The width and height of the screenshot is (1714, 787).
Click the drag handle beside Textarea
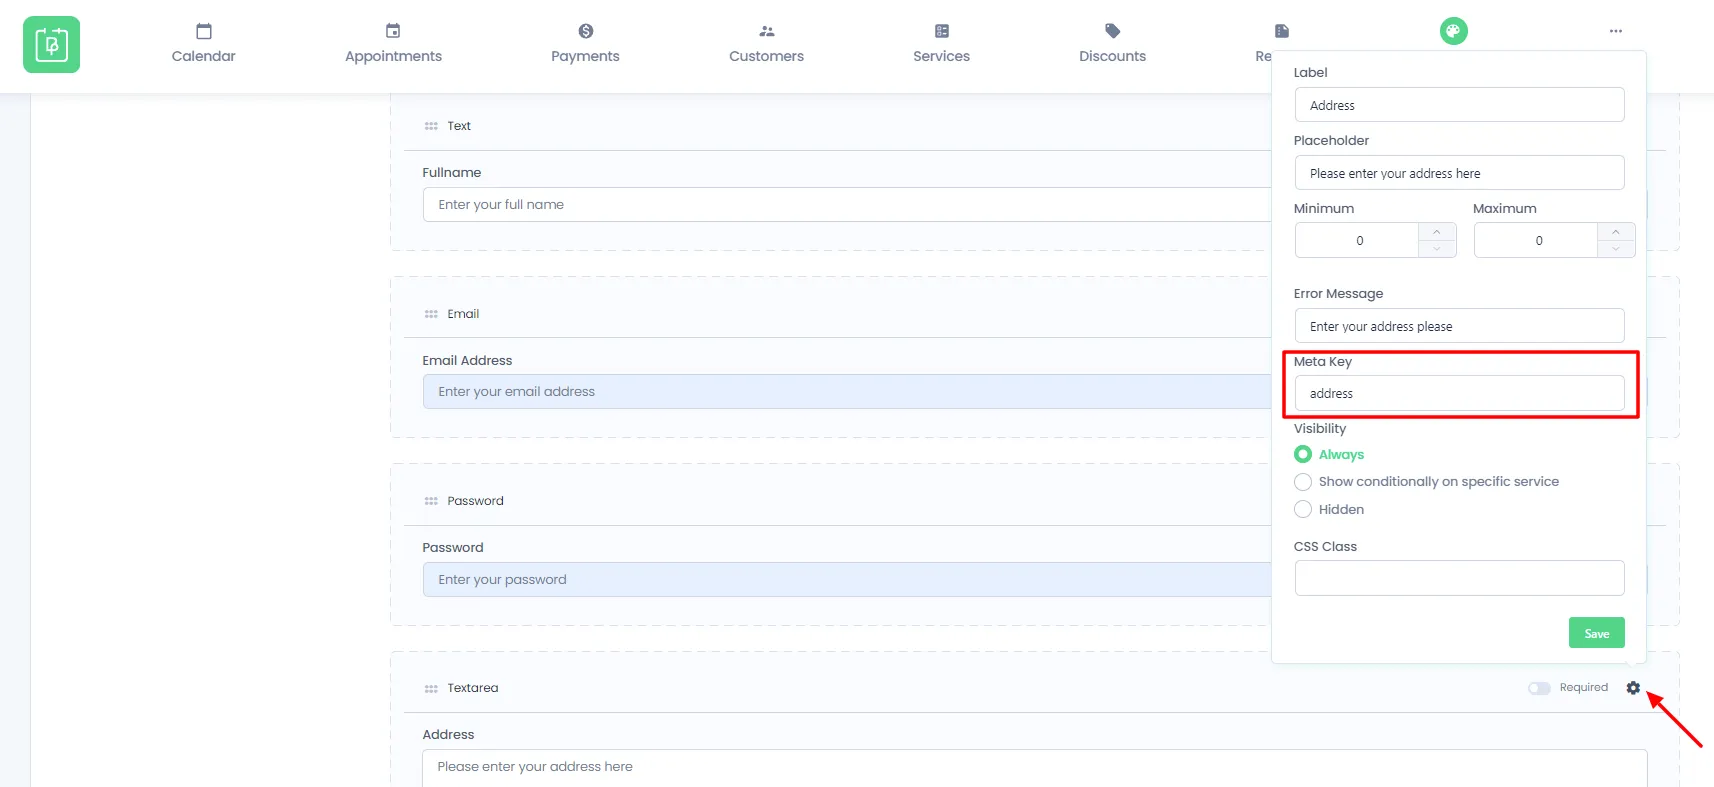[x=431, y=689]
